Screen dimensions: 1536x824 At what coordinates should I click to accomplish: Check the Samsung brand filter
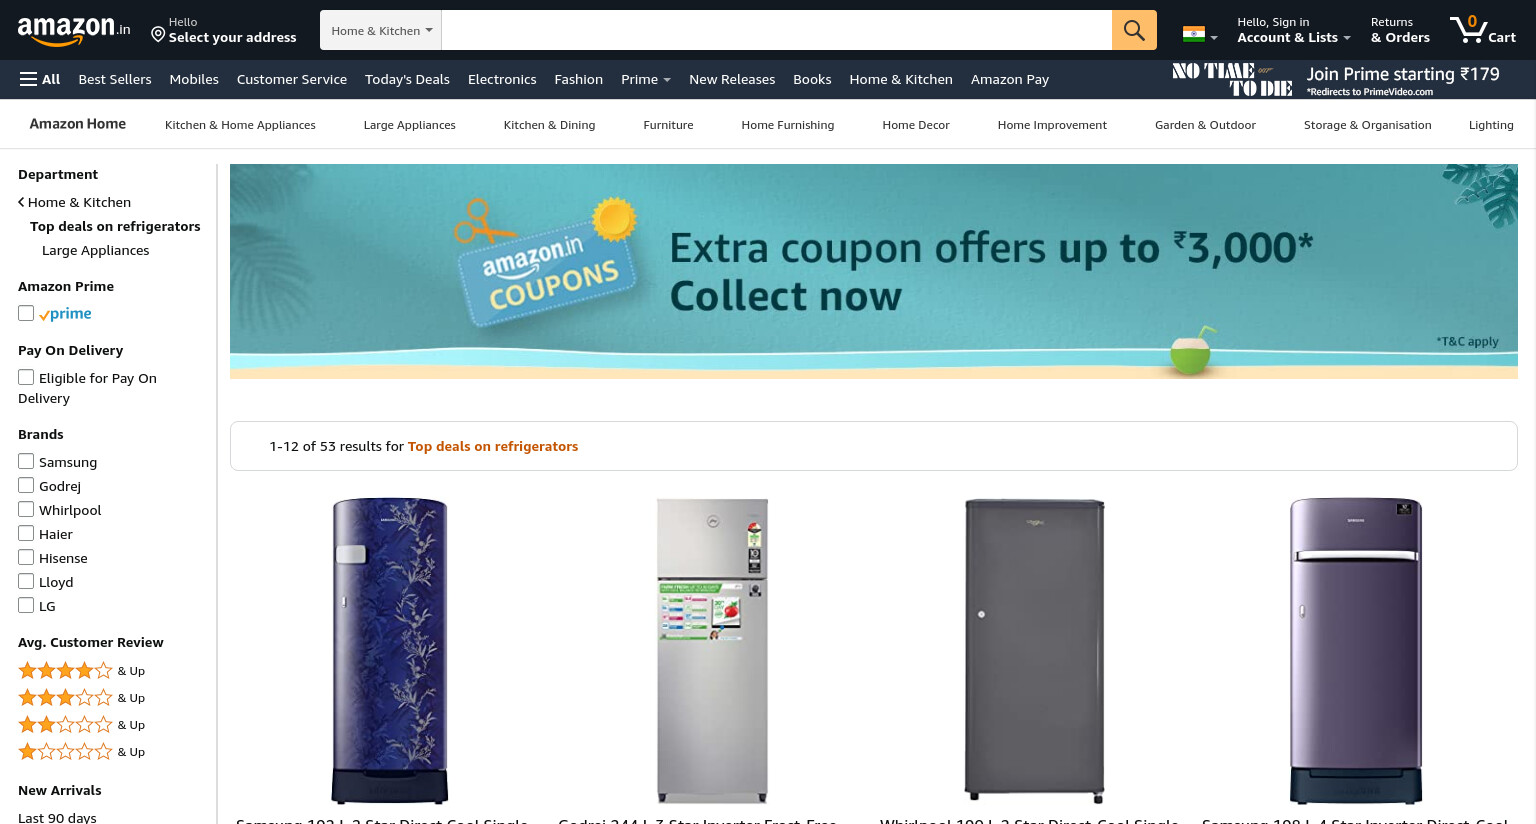(26, 461)
